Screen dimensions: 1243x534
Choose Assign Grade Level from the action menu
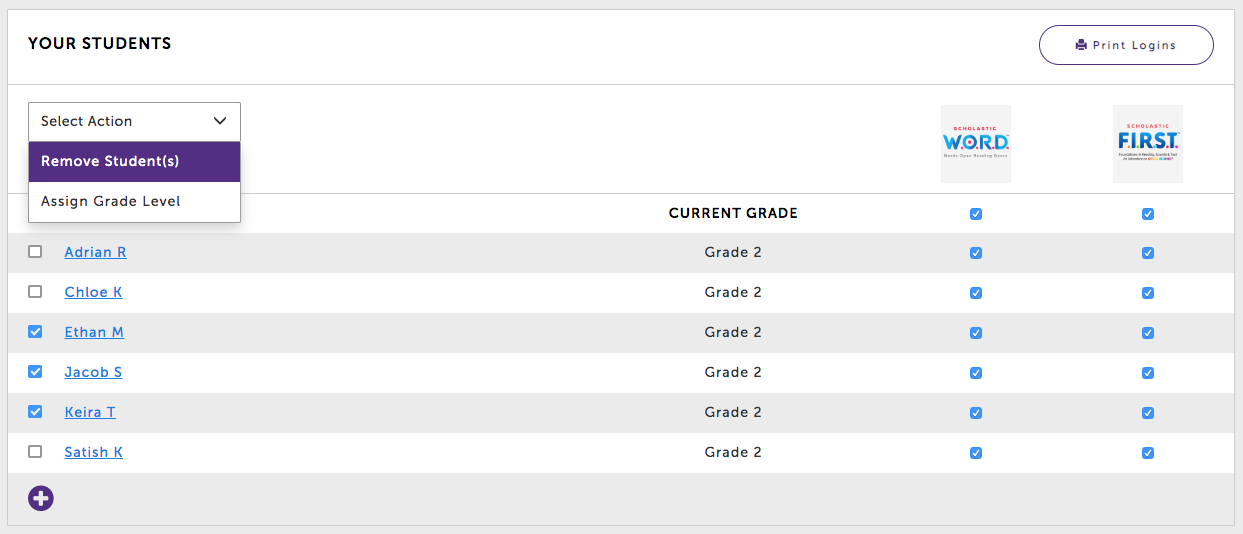pyautogui.click(x=134, y=201)
